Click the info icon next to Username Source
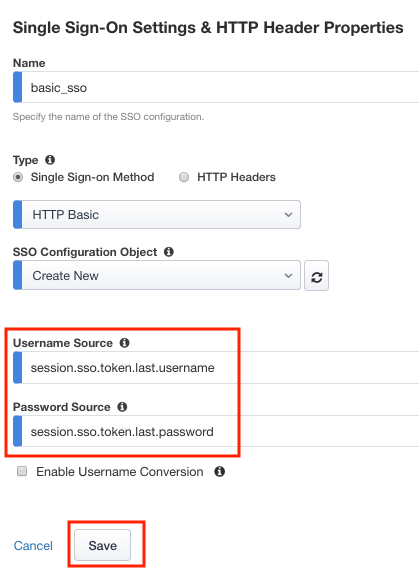 tap(125, 343)
